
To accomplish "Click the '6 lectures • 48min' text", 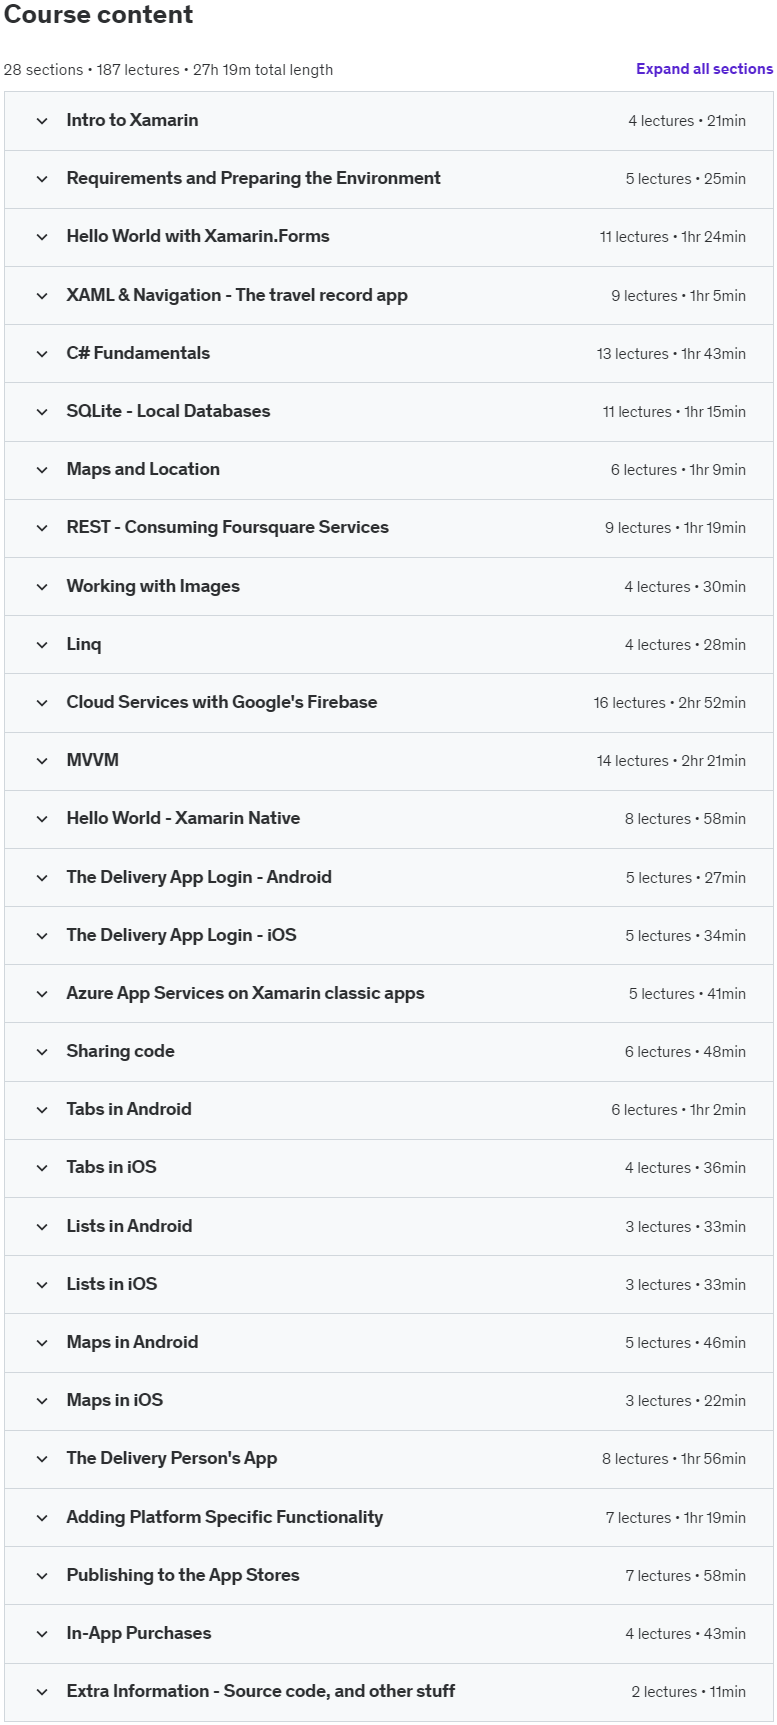I will [685, 1052].
